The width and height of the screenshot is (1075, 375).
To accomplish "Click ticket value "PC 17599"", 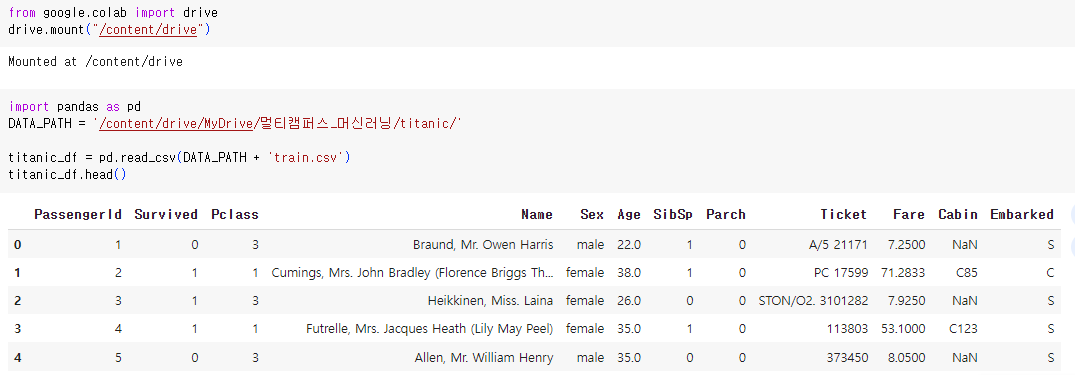I will (x=841, y=273).
